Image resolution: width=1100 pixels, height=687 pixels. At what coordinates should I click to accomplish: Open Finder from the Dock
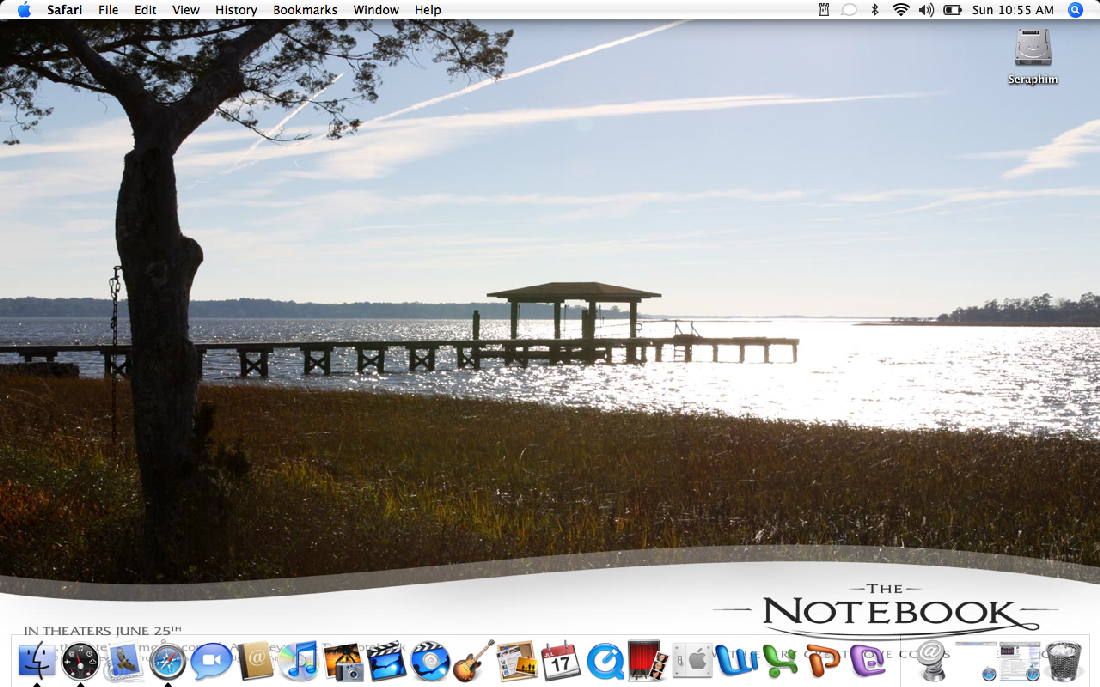tap(36, 660)
